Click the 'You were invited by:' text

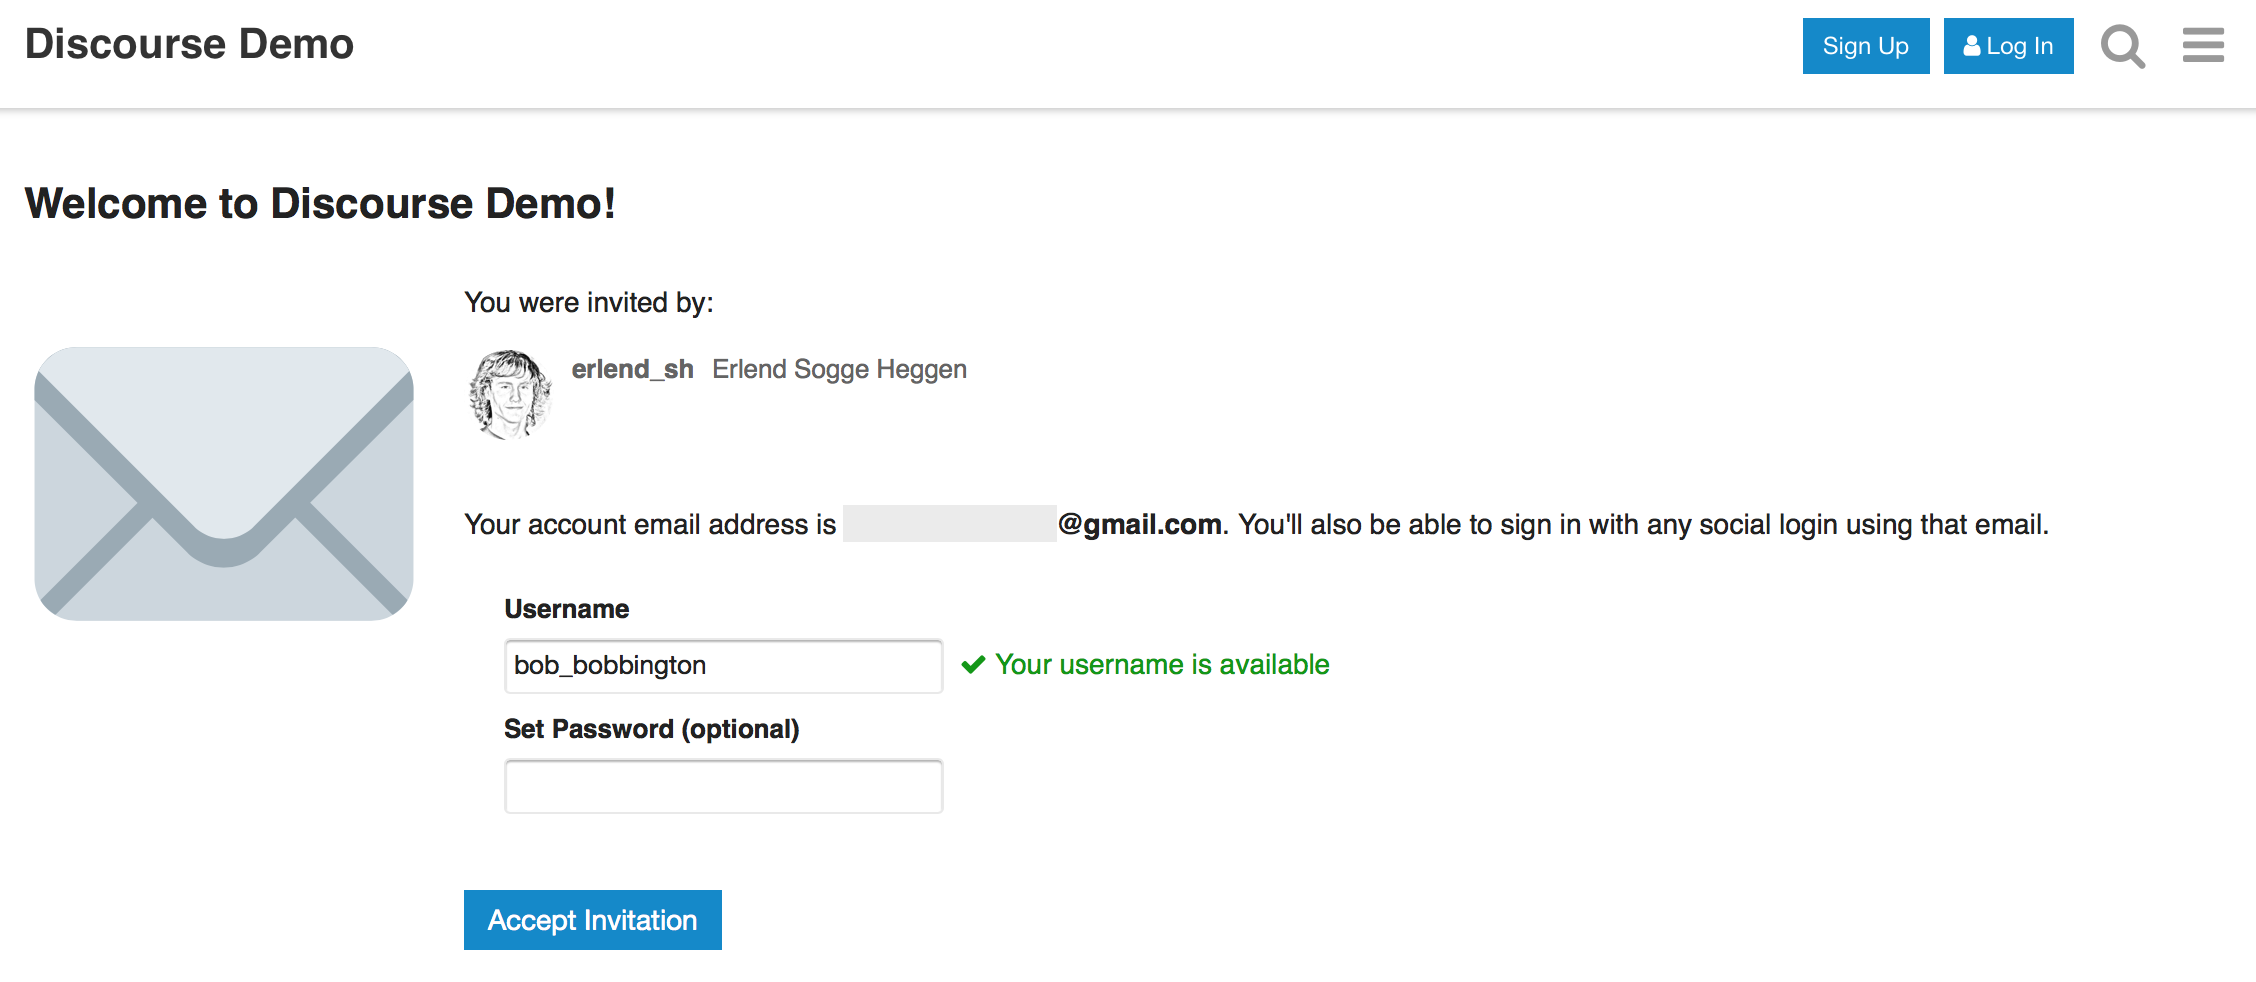coord(589,302)
